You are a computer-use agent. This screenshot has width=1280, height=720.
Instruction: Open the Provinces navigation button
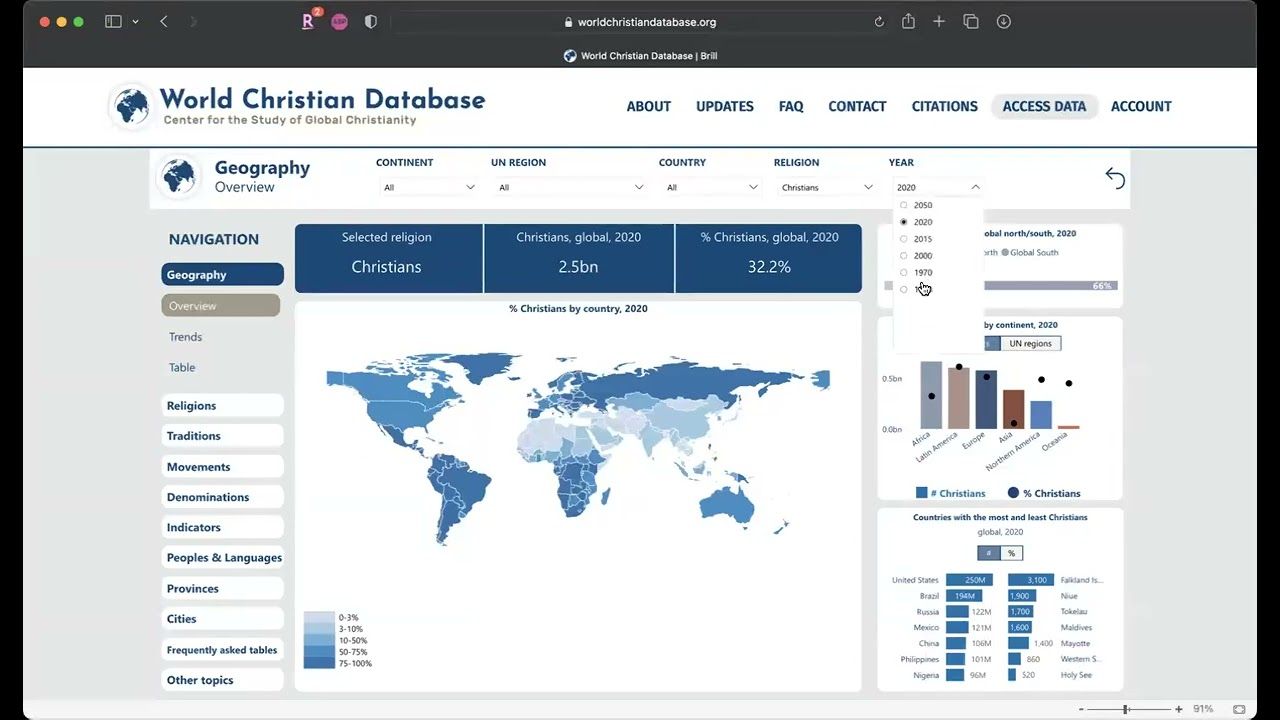coord(222,588)
